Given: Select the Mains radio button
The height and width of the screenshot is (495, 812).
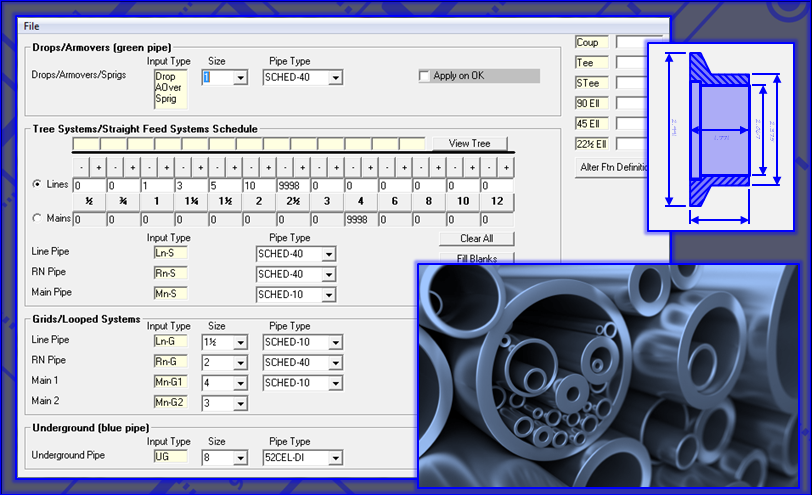Looking at the screenshot, I should (37, 218).
